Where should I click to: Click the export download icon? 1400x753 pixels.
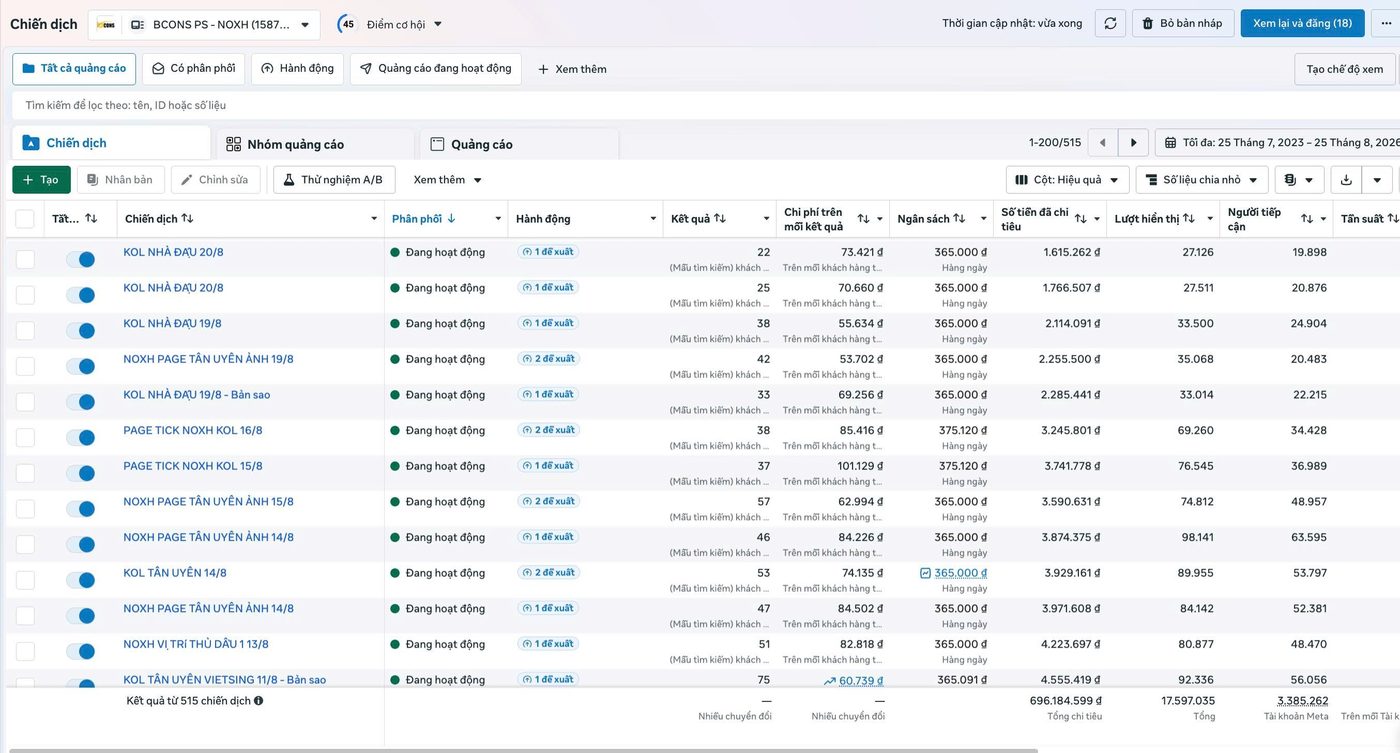pyautogui.click(x=1346, y=180)
